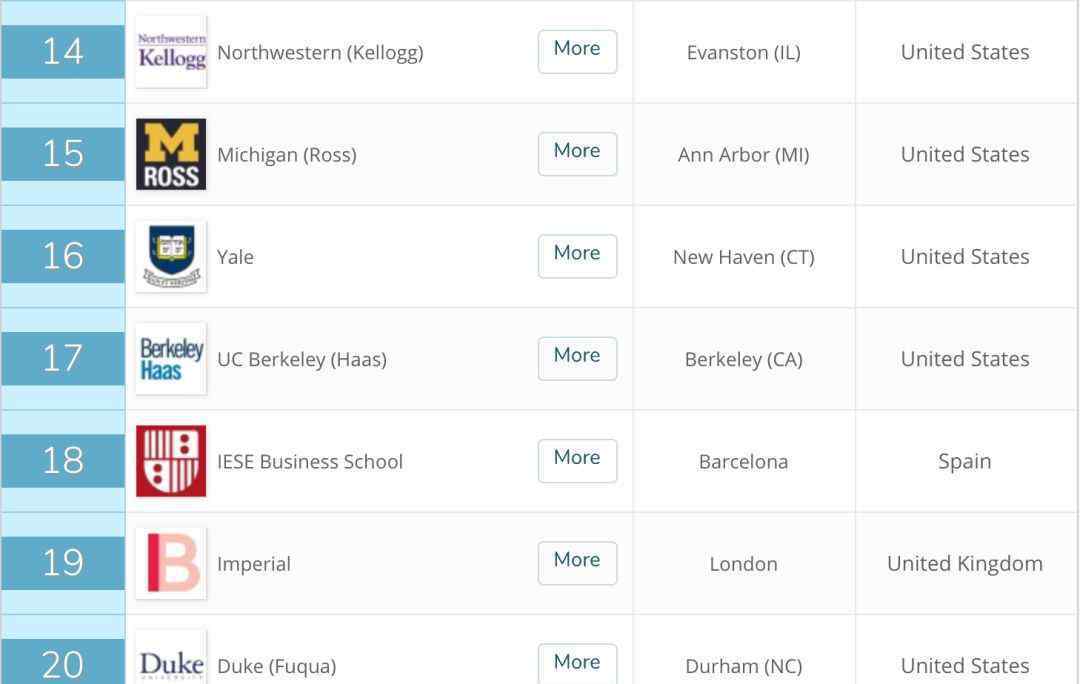The height and width of the screenshot is (684, 1080).
Task: Click the IESE Business School red logo
Action: (171, 461)
